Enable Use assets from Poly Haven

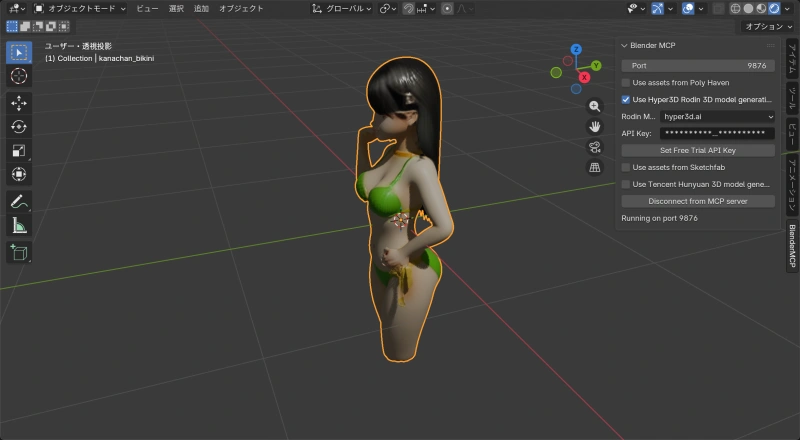coord(626,82)
